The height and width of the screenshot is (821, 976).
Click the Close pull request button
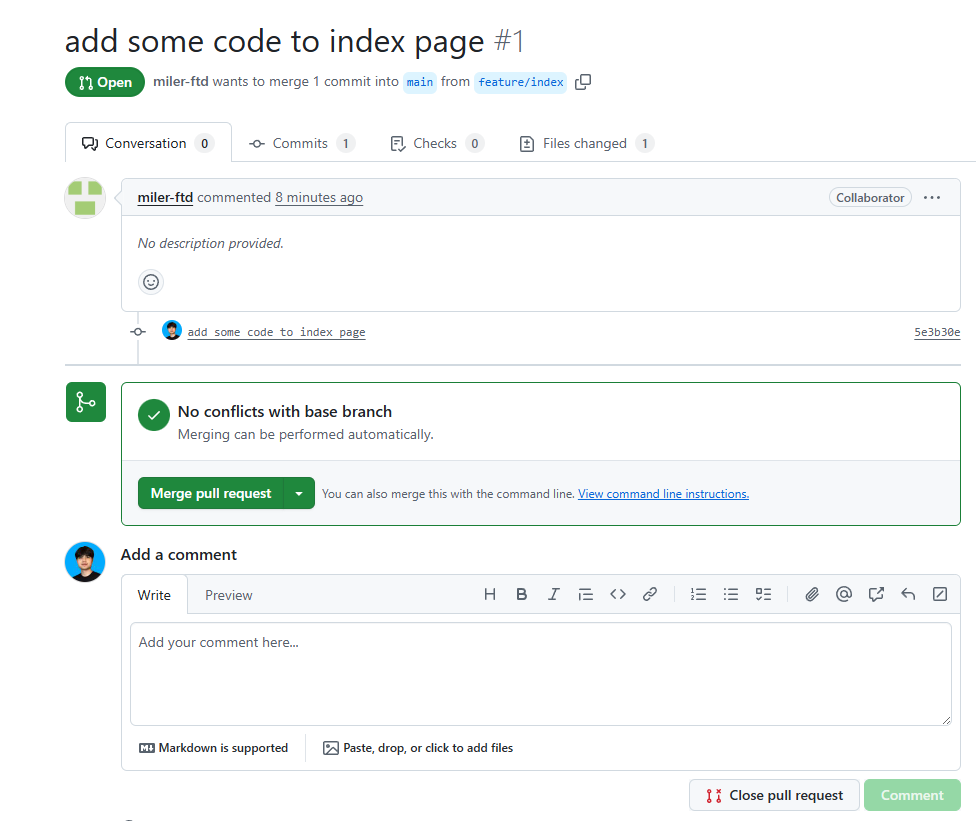point(774,795)
